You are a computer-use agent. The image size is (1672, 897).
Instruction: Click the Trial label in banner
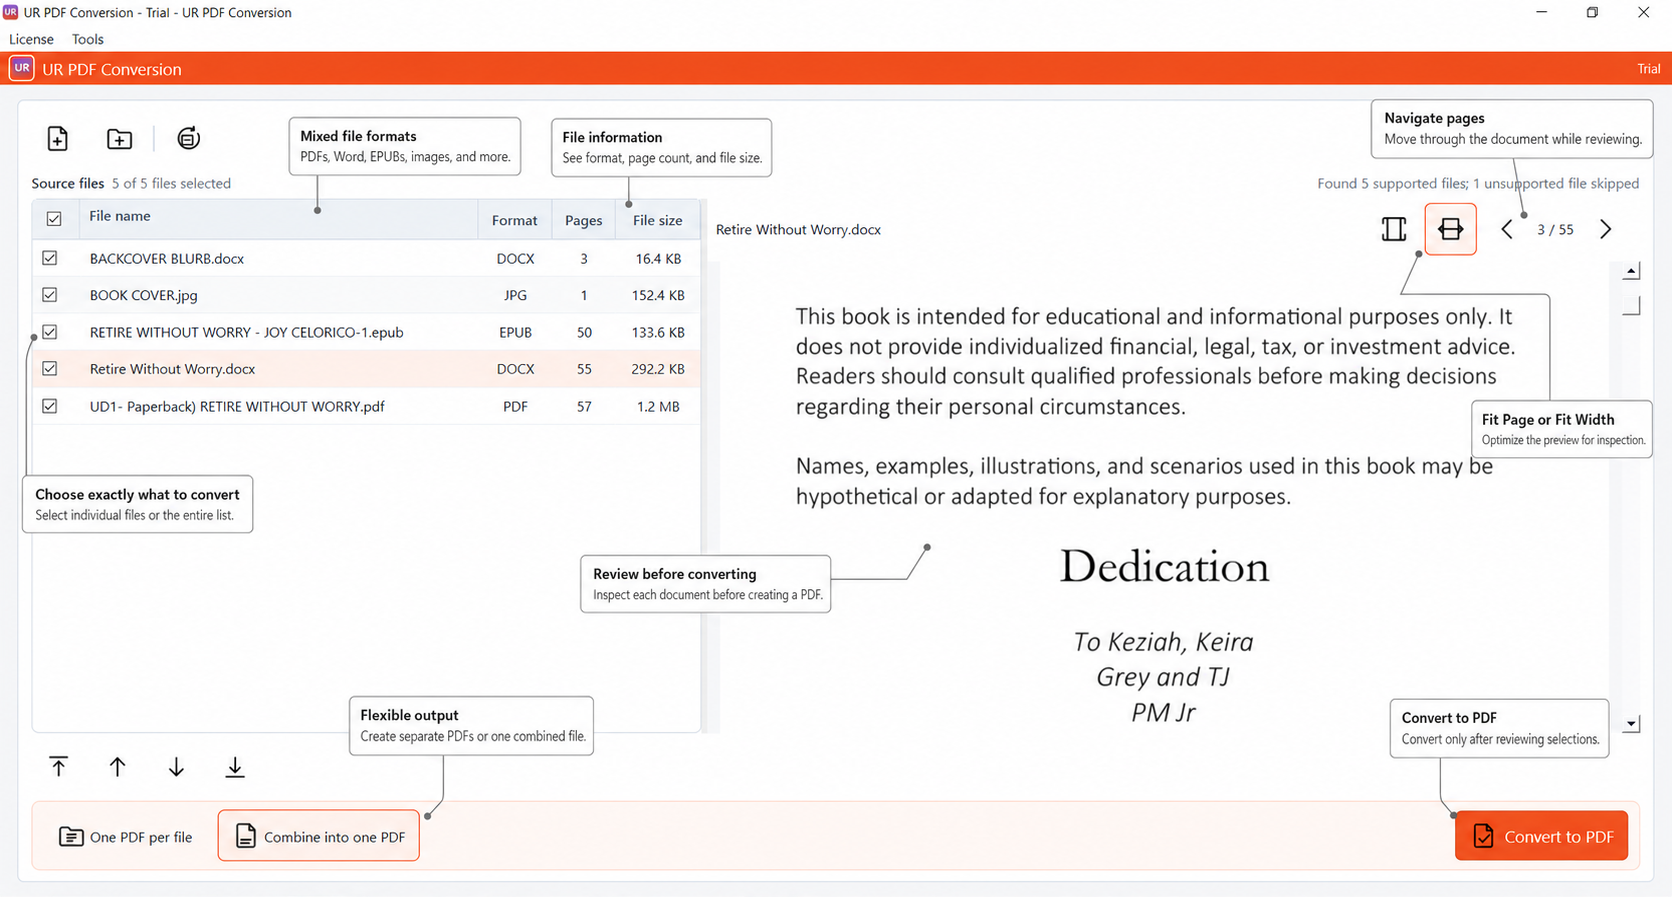[x=1648, y=69]
